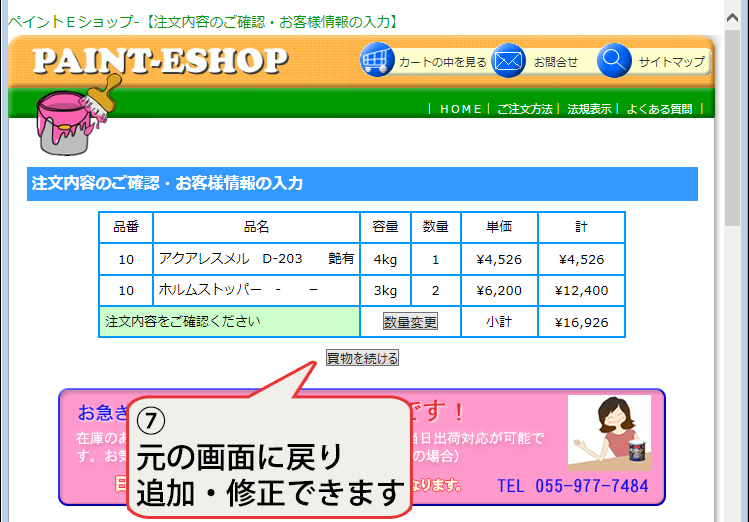
Task: Click the 買物を続ける button
Action: (362, 358)
